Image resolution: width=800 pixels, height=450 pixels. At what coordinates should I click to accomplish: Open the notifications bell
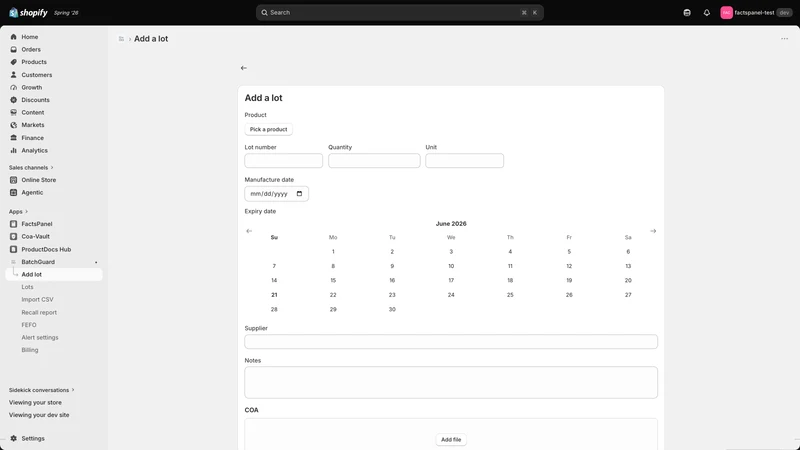point(707,13)
